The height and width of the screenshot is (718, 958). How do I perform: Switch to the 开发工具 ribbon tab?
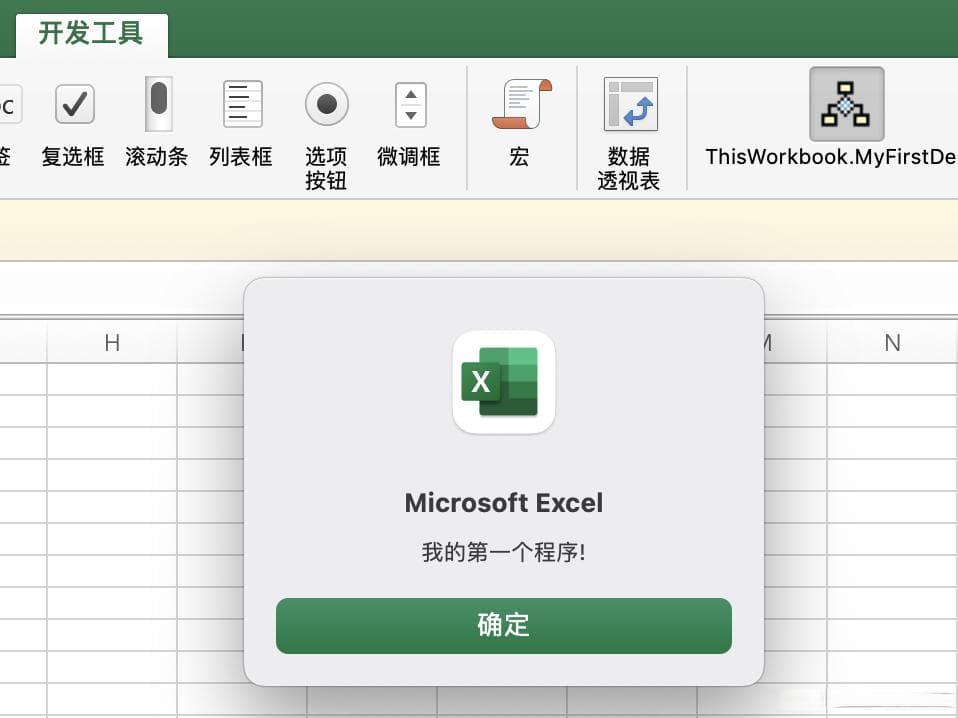point(91,33)
